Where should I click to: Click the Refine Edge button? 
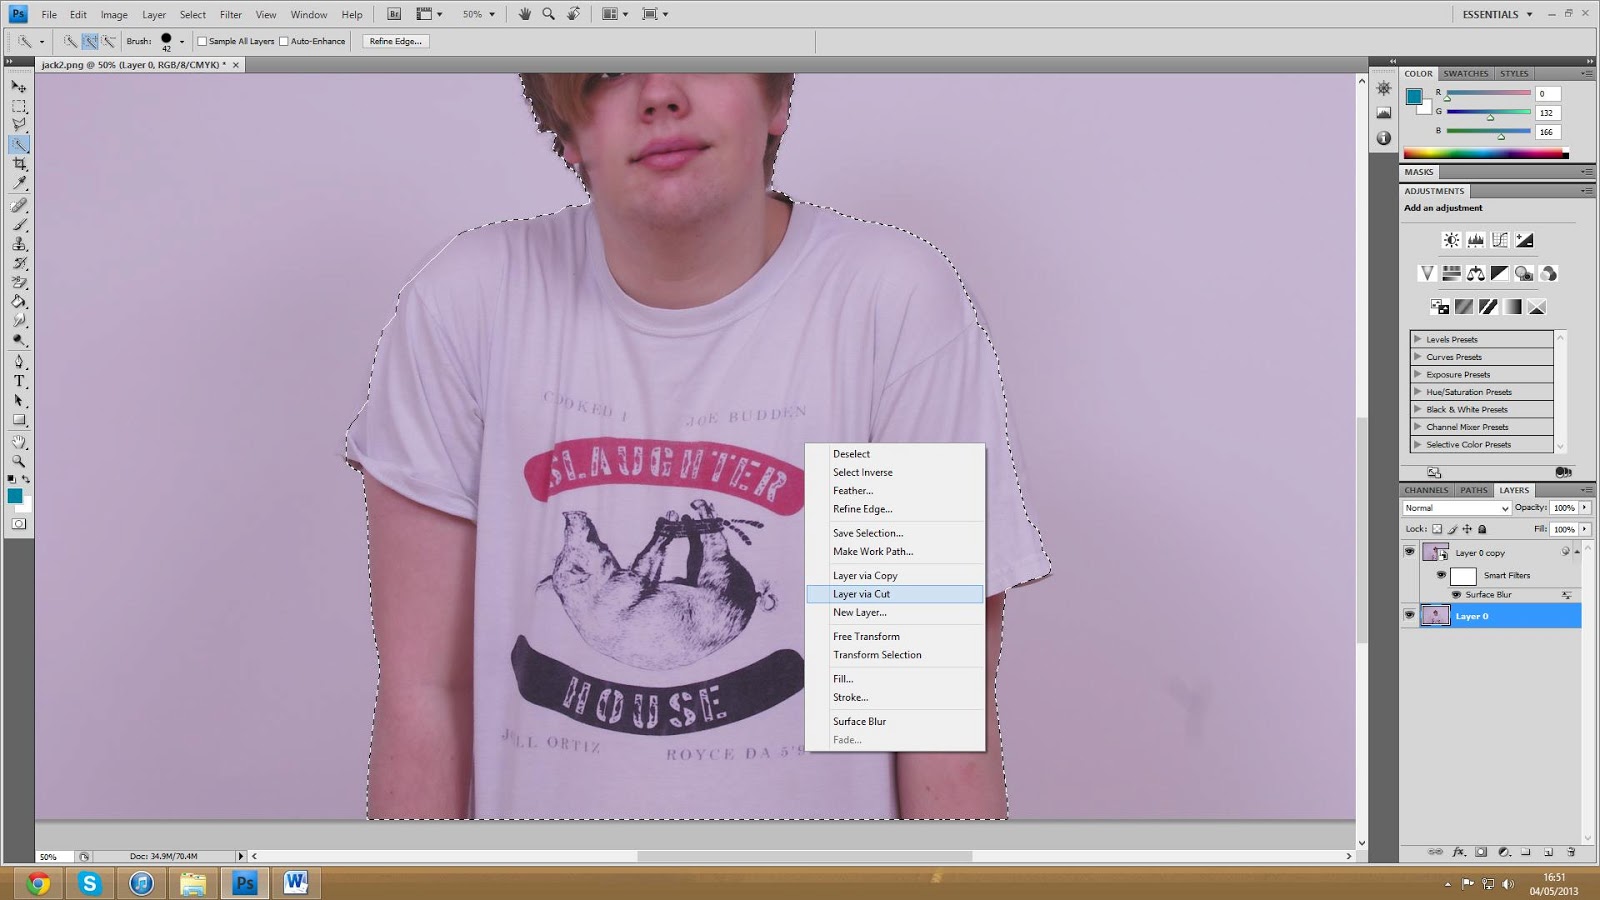[x=394, y=41]
